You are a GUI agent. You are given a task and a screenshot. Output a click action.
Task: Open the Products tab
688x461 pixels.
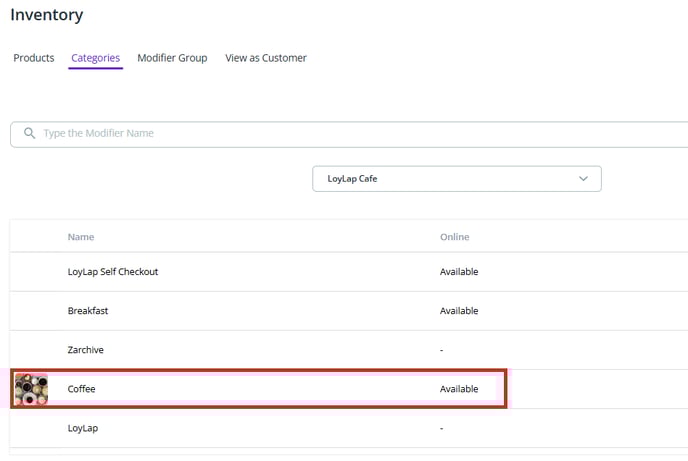34,58
